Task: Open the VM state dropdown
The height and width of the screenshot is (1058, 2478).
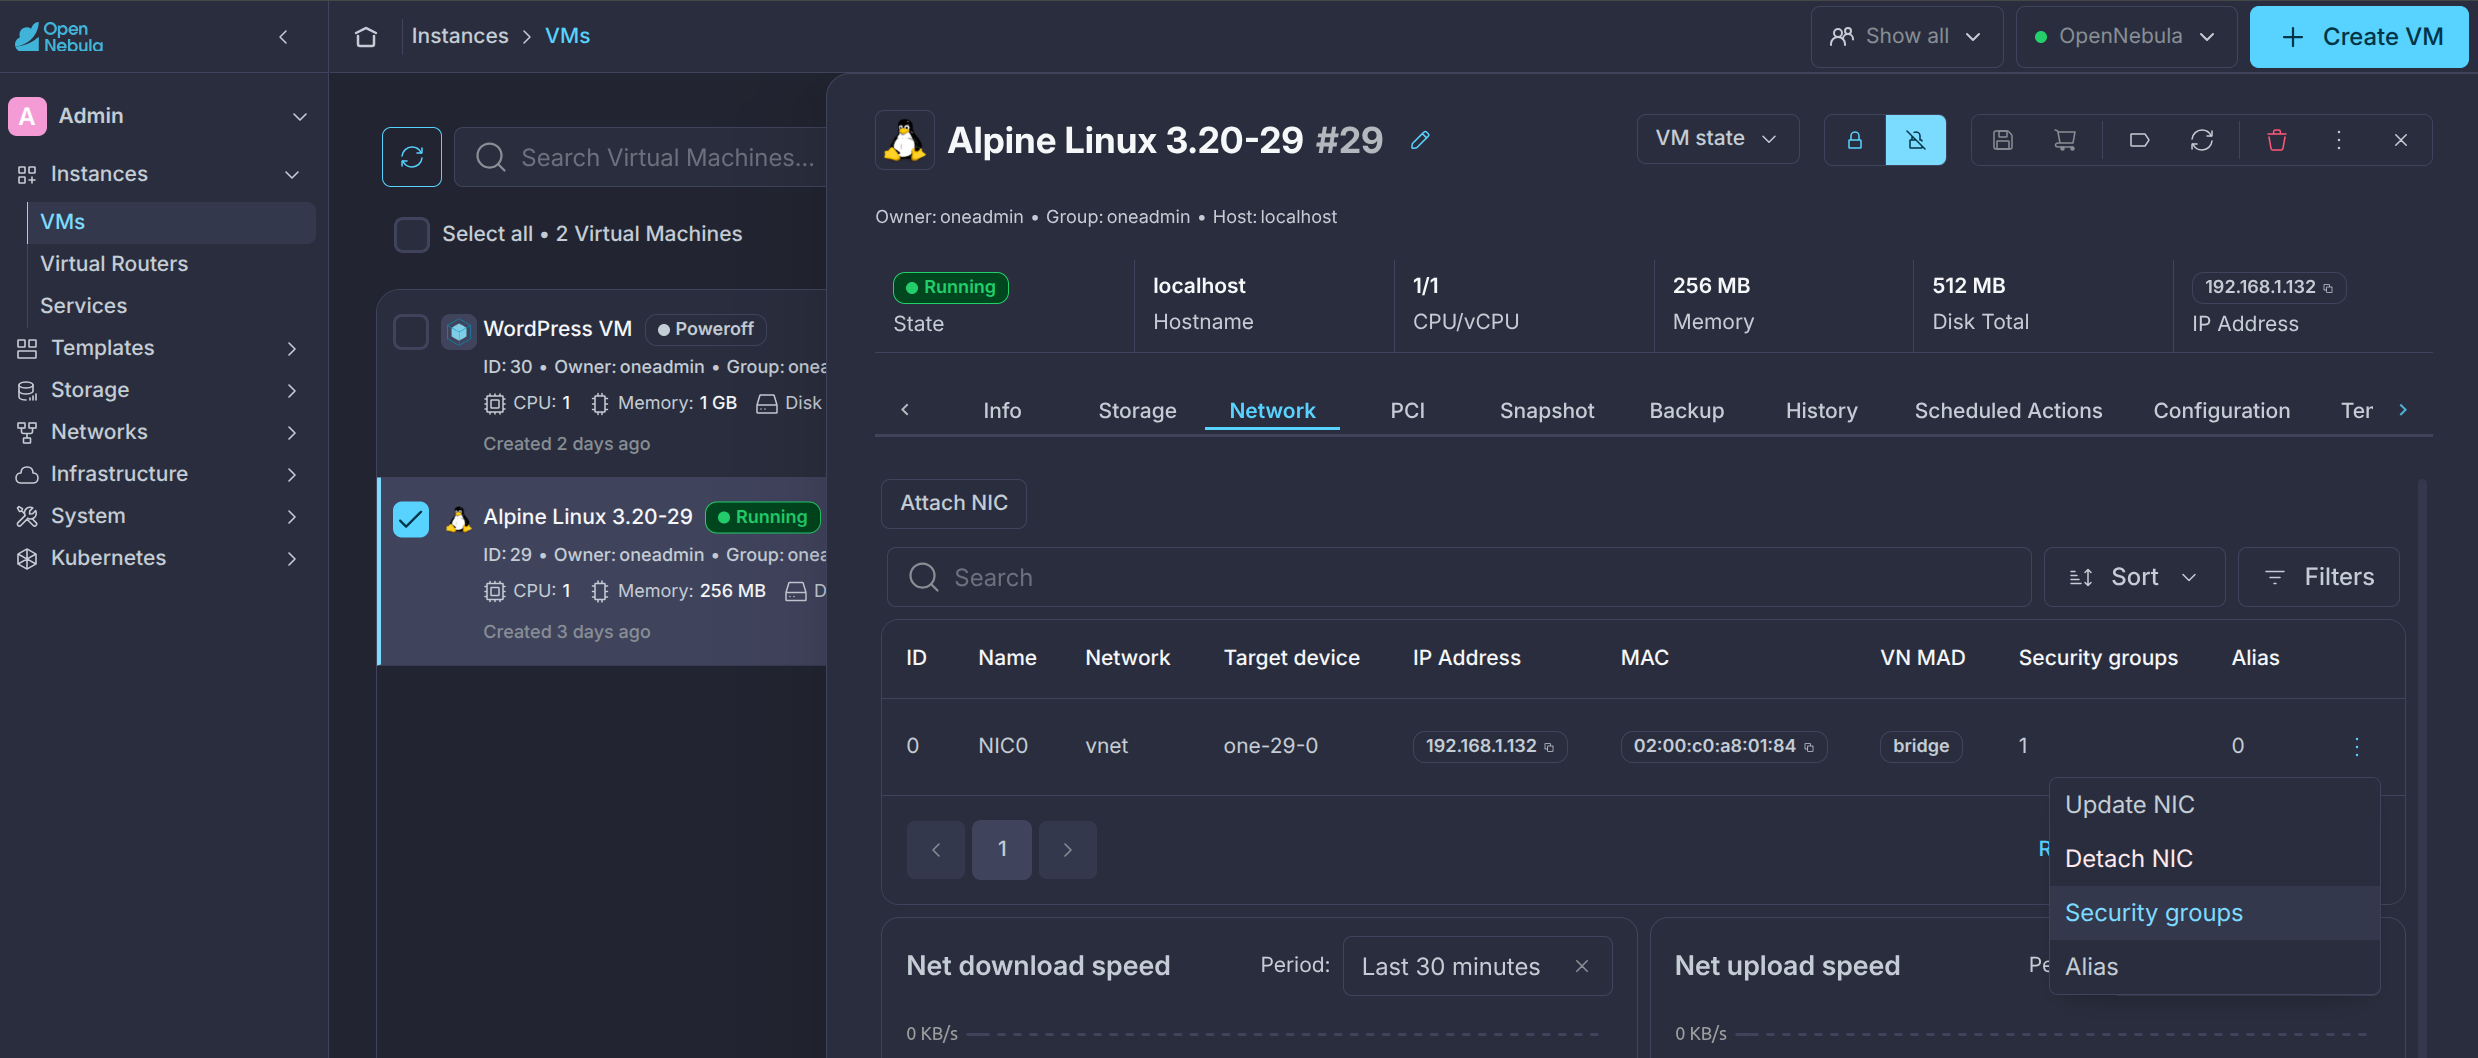Action: 1718,139
